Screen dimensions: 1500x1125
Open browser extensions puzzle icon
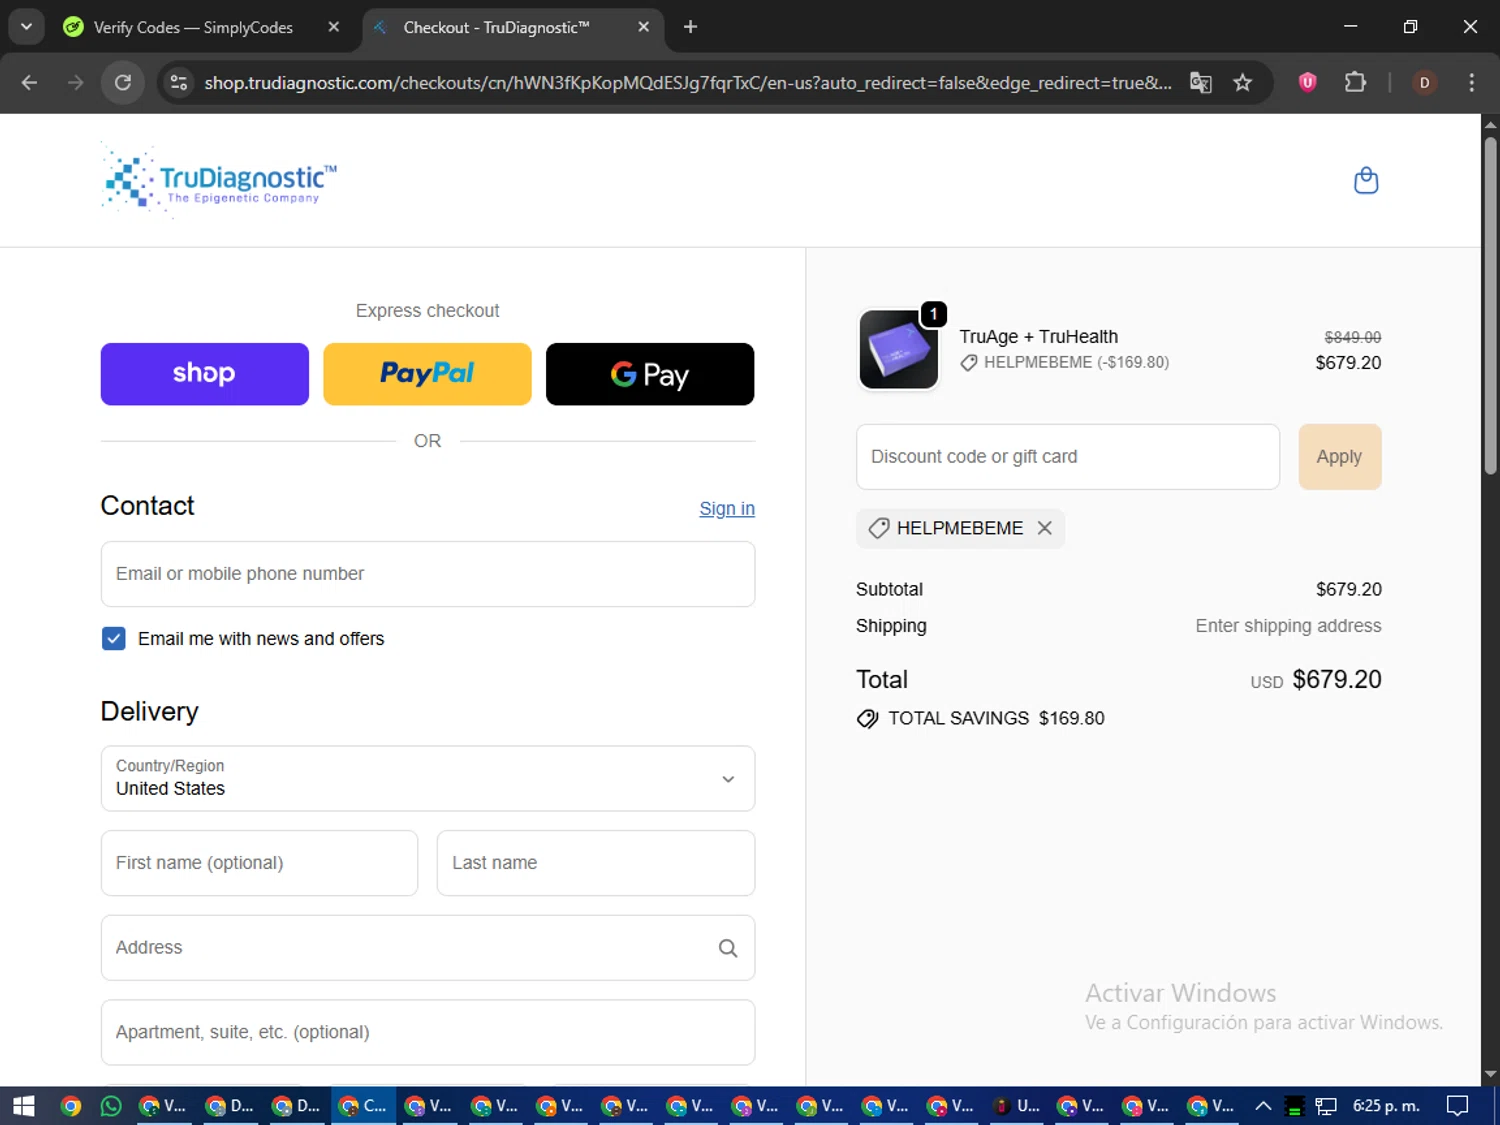click(x=1355, y=82)
